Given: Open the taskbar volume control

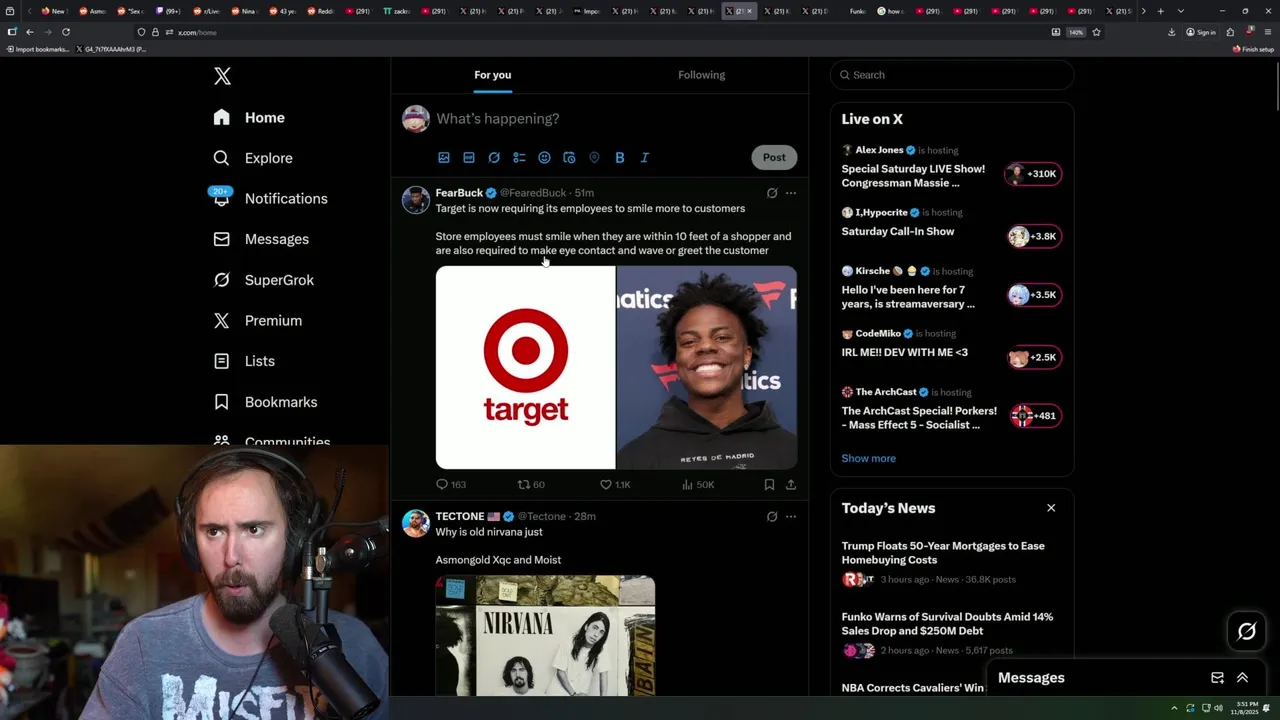Looking at the screenshot, I should click(1218, 708).
